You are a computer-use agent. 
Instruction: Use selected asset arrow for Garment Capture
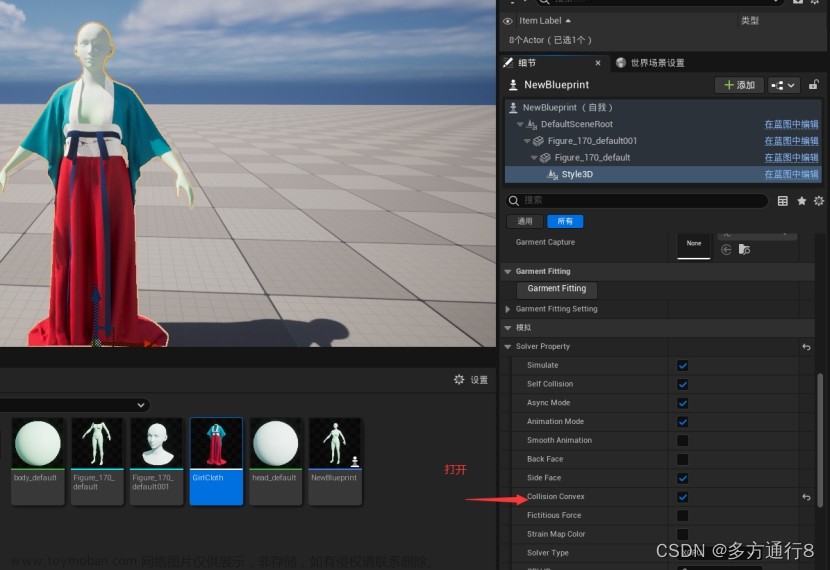click(726, 249)
